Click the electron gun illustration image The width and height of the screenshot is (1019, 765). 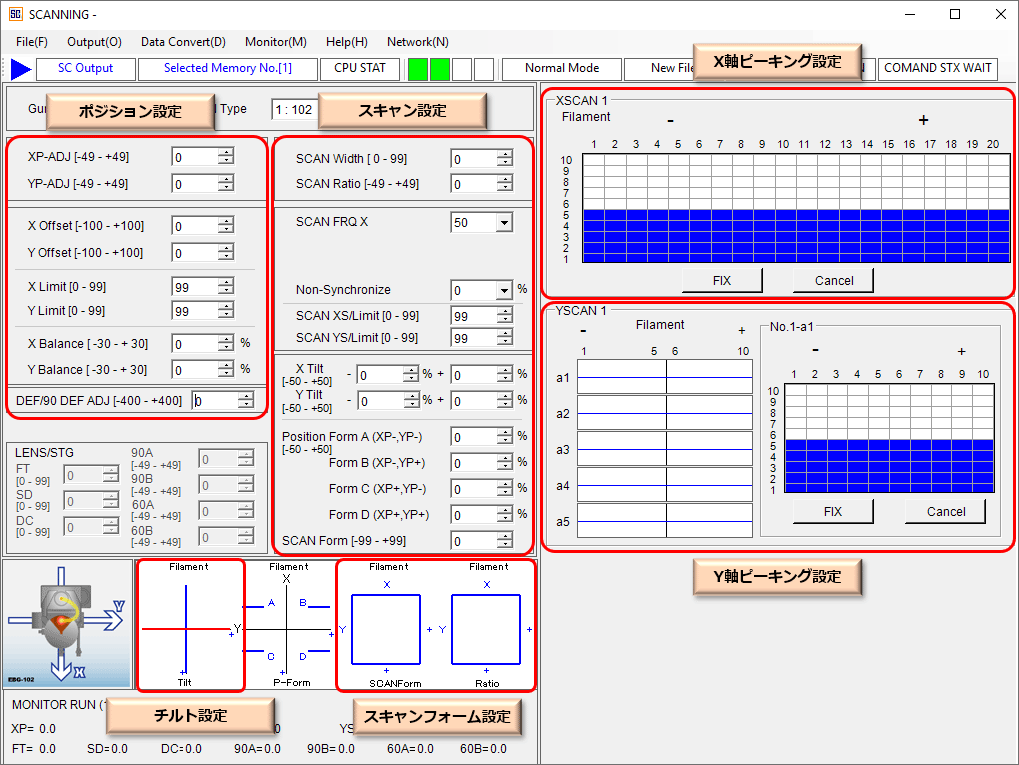point(67,624)
